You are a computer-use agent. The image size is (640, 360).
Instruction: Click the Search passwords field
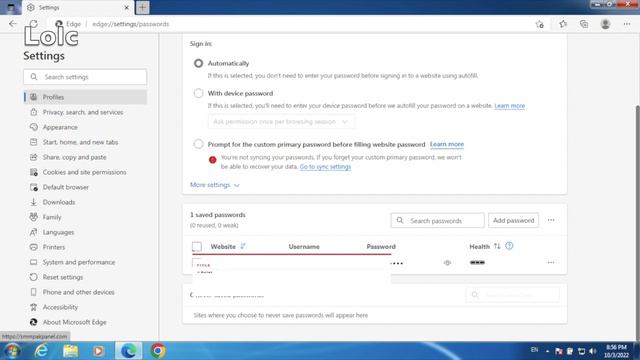(438, 220)
